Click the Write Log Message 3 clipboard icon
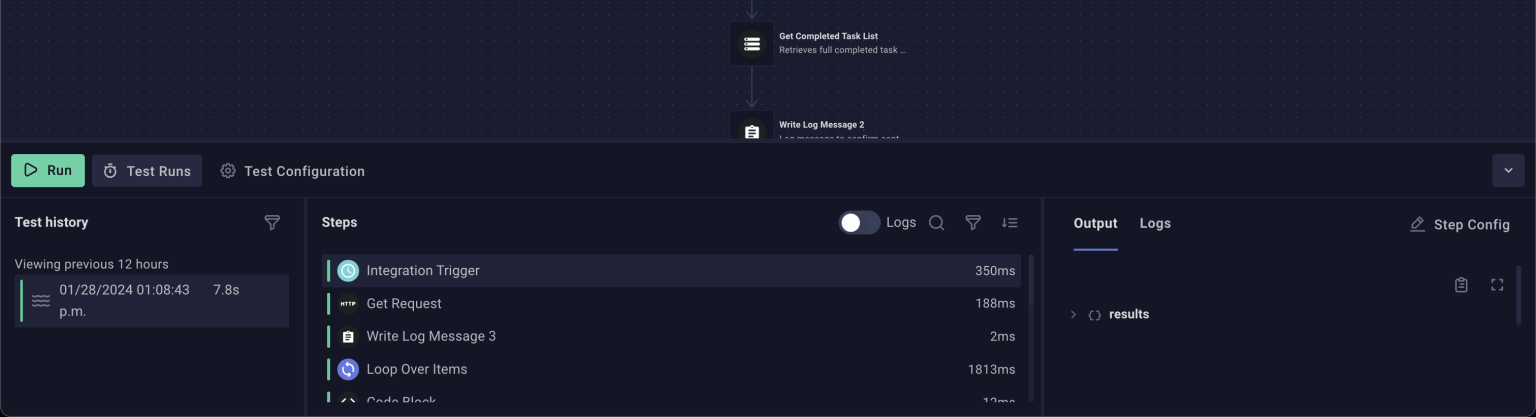This screenshot has height=417, width=1536. pyautogui.click(x=348, y=337)
